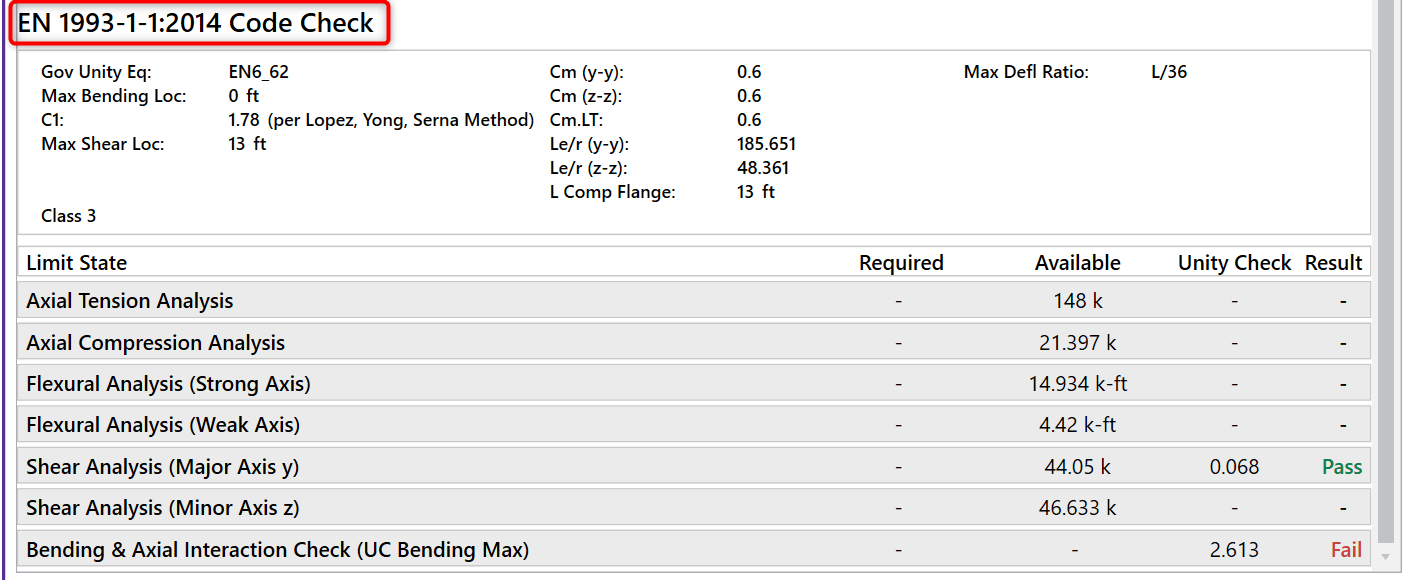
Task: Expand the Axial Tension Analysis row
Action: pos(130,301)
